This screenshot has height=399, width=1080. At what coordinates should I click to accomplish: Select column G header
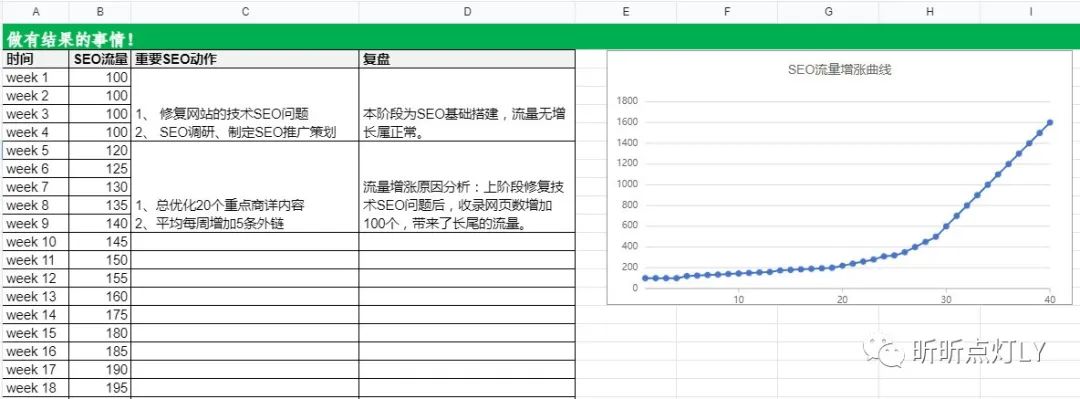pos(828,12)
